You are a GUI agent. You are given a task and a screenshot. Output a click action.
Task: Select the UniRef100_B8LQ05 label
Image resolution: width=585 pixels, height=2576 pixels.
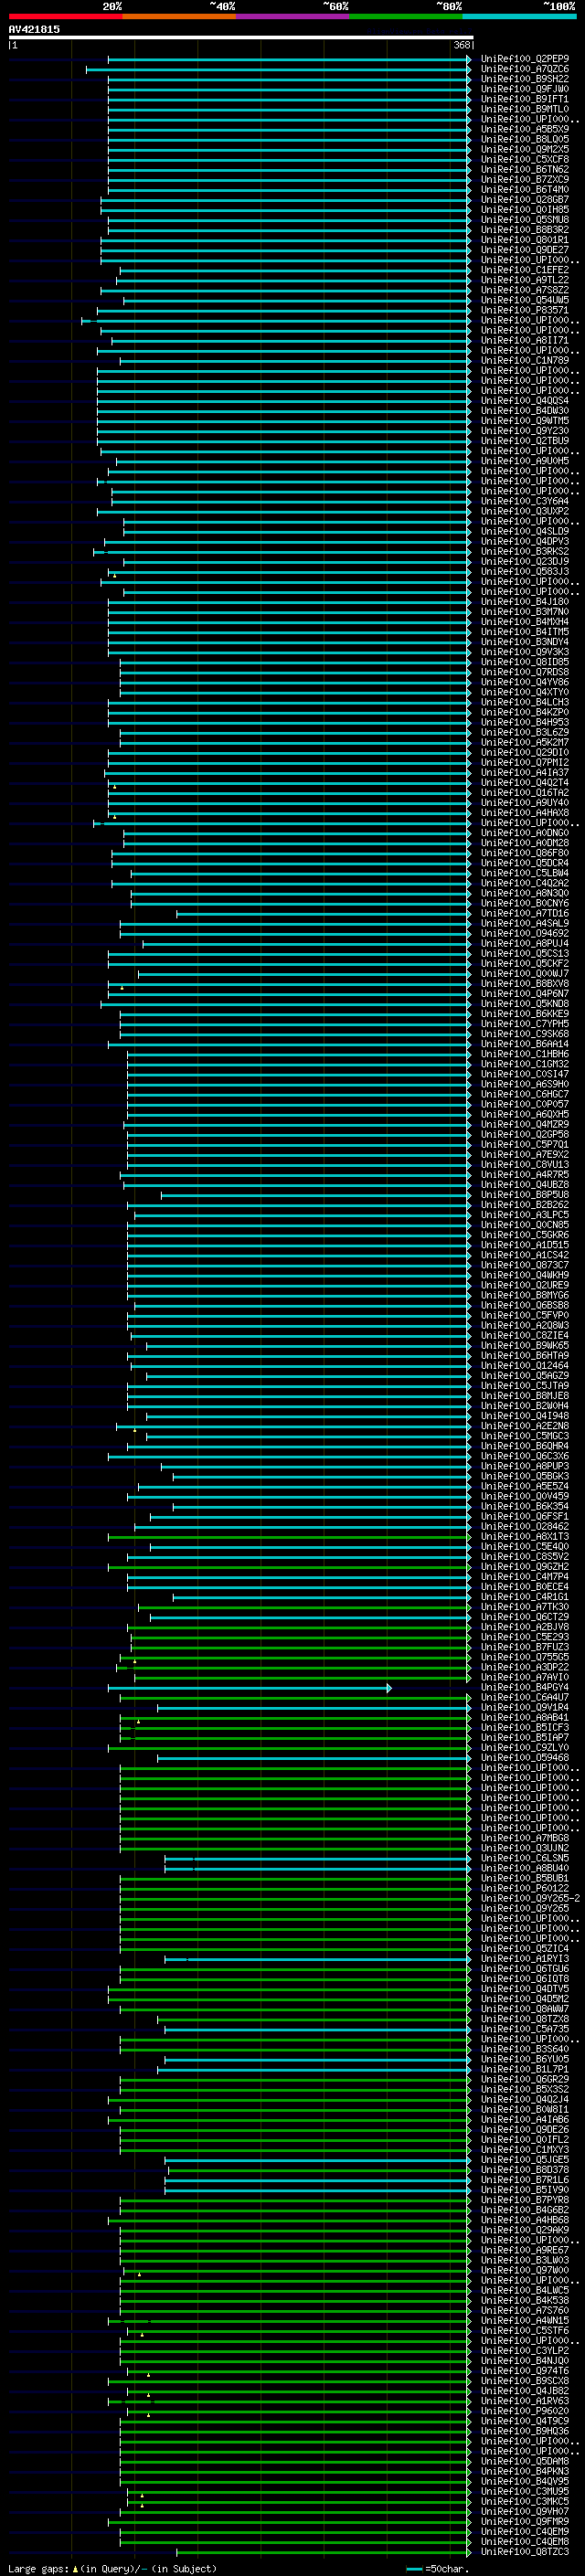coord(525,139)
